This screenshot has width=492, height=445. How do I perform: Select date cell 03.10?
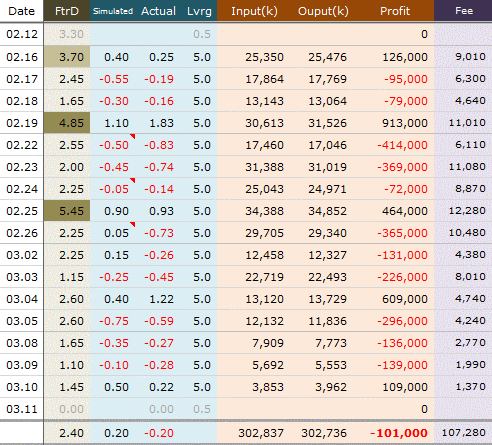(22, 387)
